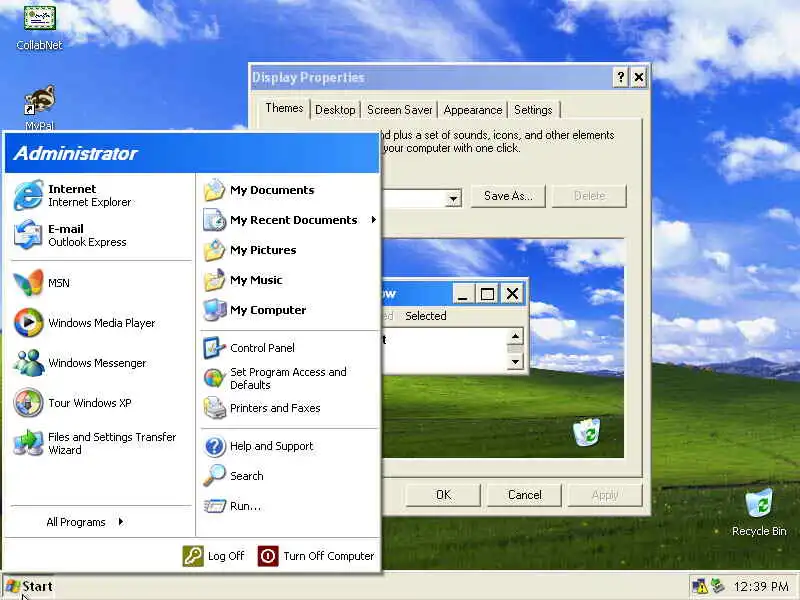
Task: Click the security alert tray icon
Action: (700, 586)
